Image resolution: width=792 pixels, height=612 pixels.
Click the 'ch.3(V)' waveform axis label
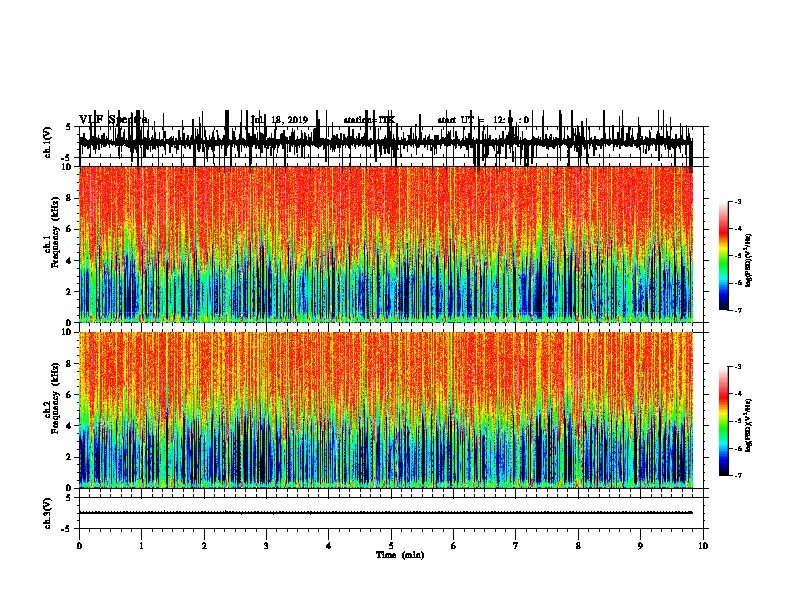(x=48, y=513)
